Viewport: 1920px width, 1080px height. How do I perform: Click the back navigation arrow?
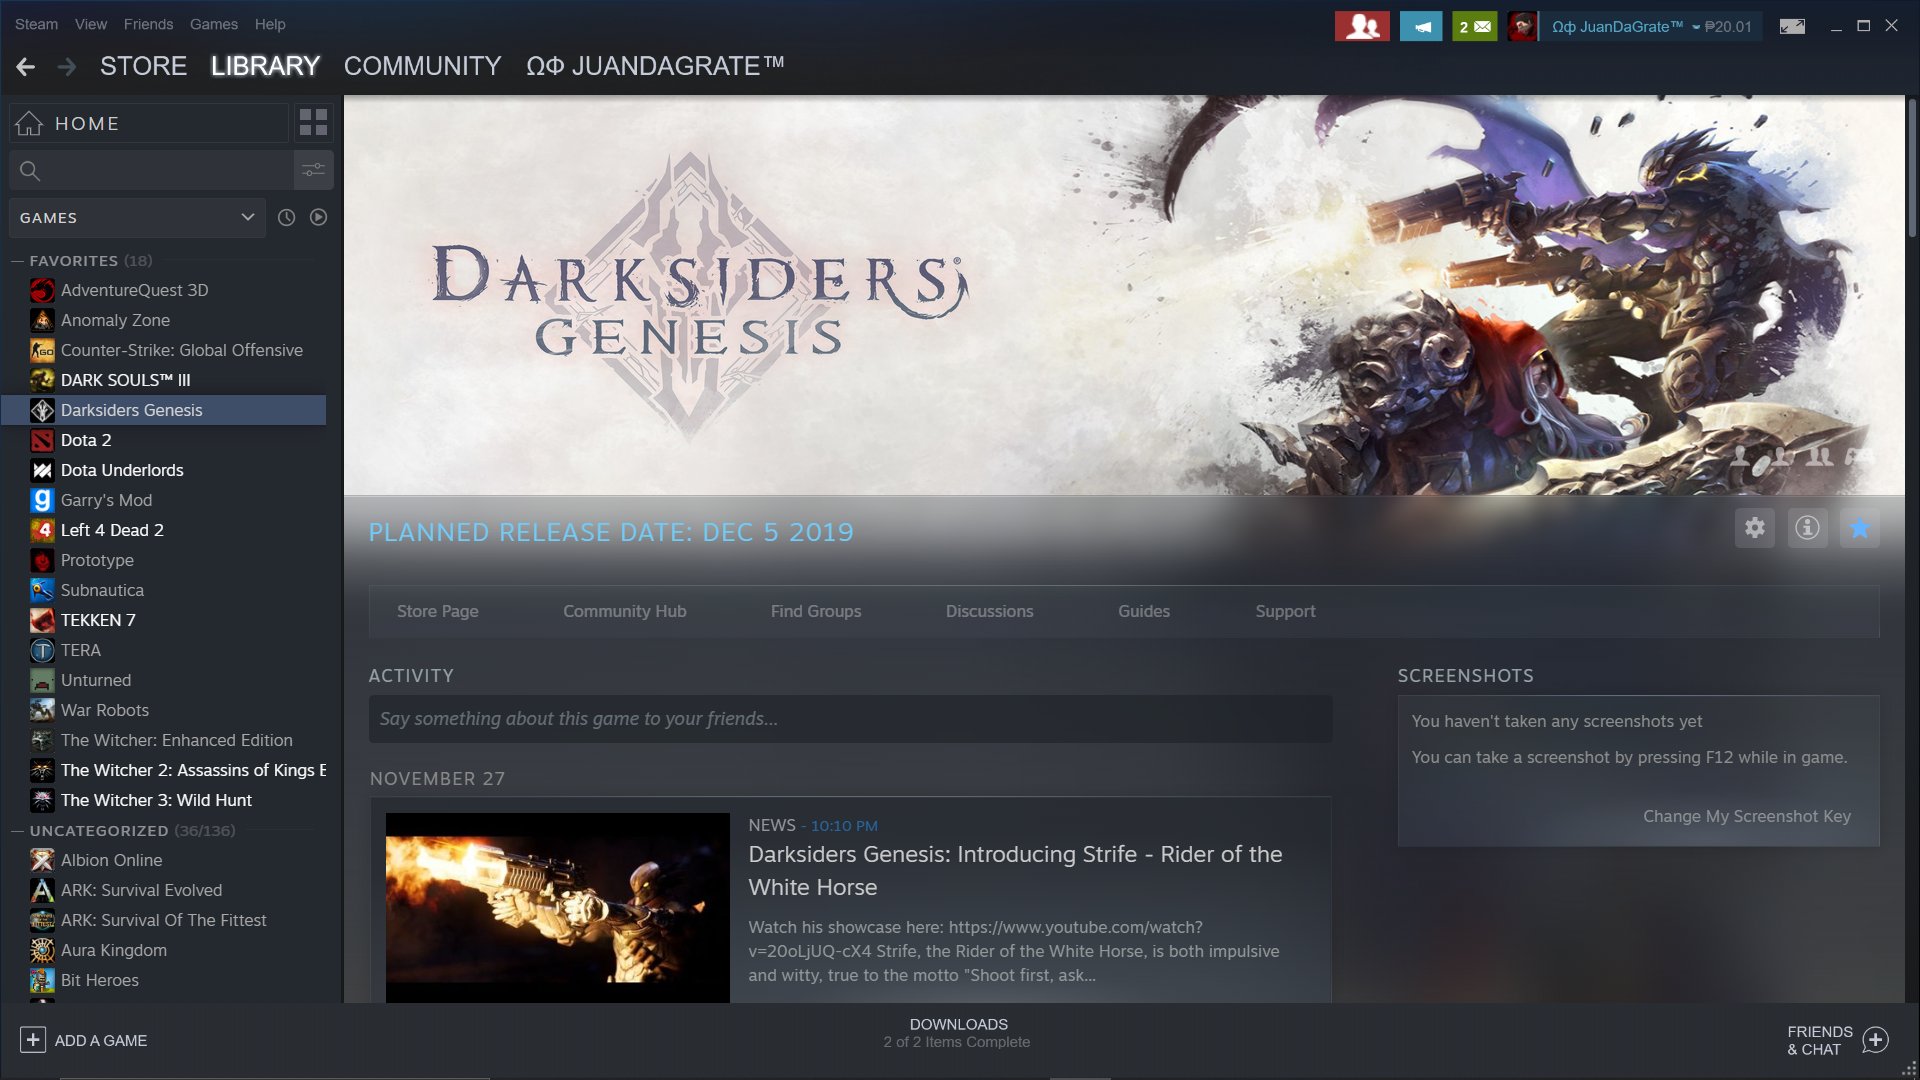coord(26,66)
